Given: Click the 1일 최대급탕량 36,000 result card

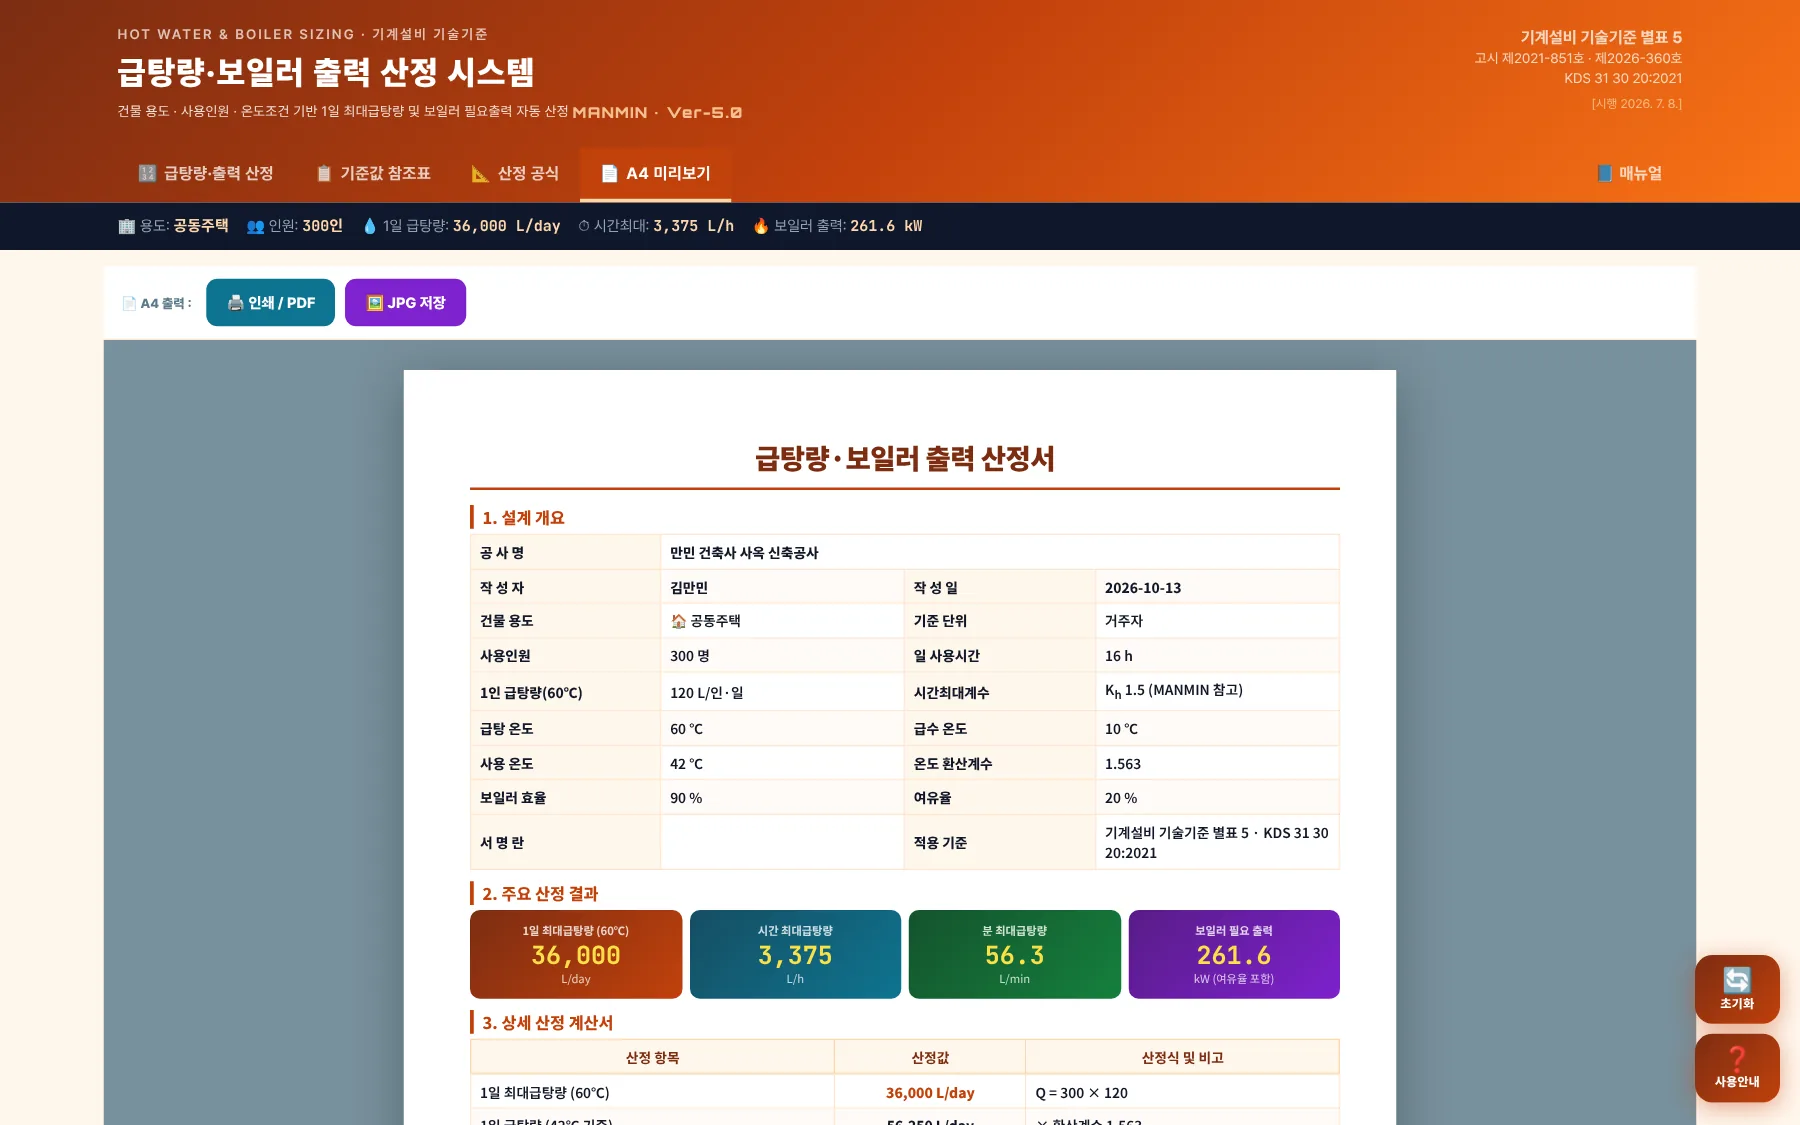Looking at the screenshot, I should [x=576, y=954].
